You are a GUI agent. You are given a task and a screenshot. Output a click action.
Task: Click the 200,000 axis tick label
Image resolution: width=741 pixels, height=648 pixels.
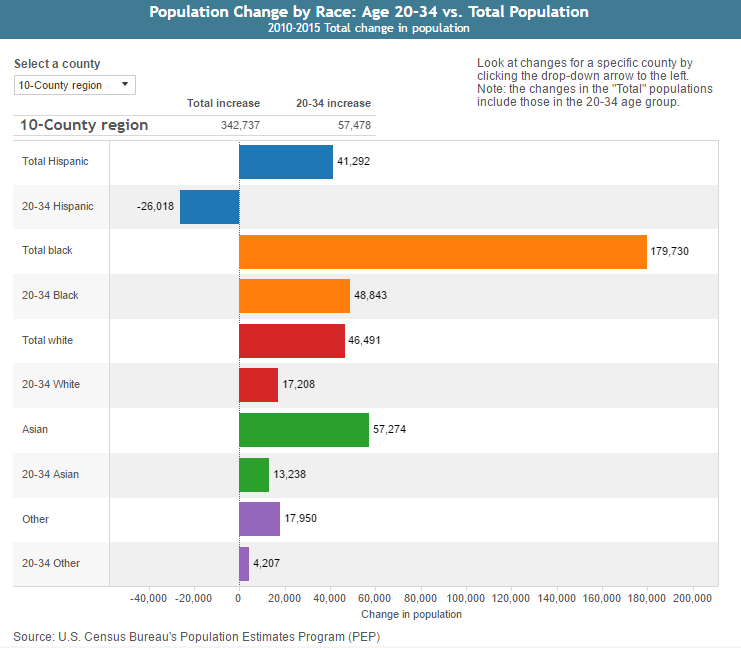click(693, 598)
